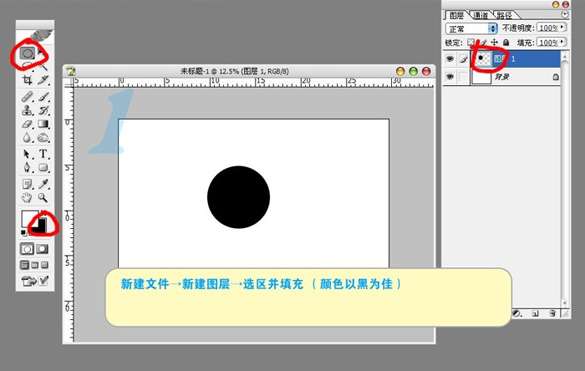The height and width of the screenshot is (371, 585).
Task: Open the 不透明度 opacity arrow
Action: tap(563, 27)
